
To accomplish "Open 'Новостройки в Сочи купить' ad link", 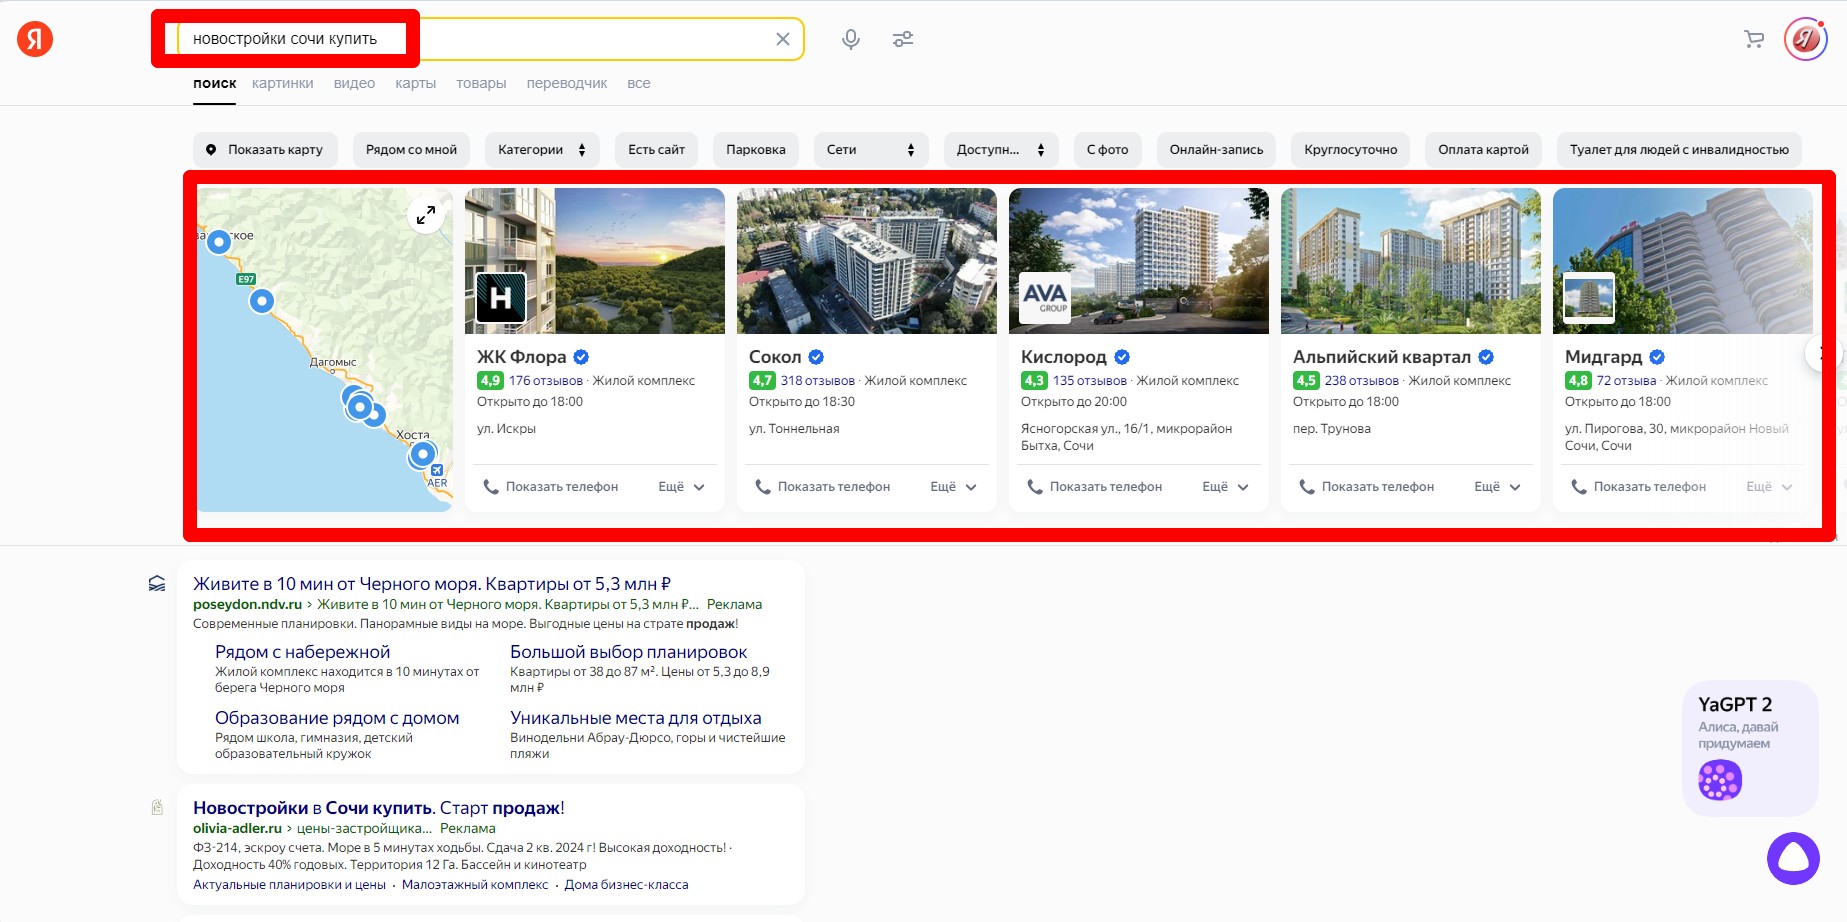I will (378, 808).
